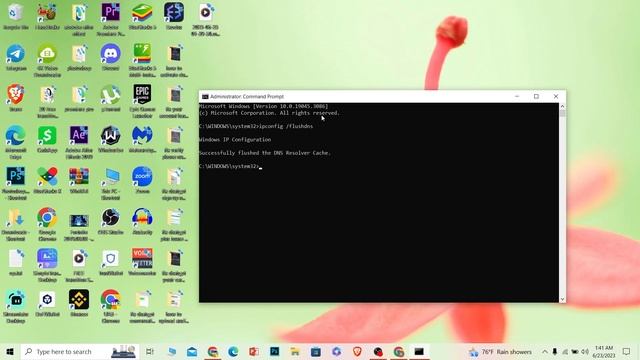Image resolution: width=640 pixels, height=360 pixels.
Task: Click the 'Windows IP Configuration' output line
Action: 235,140
